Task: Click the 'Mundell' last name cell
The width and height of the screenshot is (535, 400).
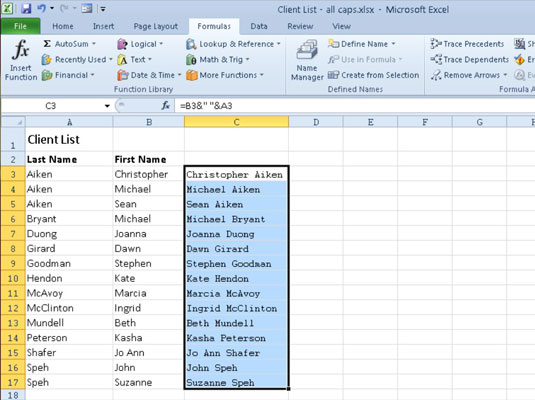Action: [69, 323]
